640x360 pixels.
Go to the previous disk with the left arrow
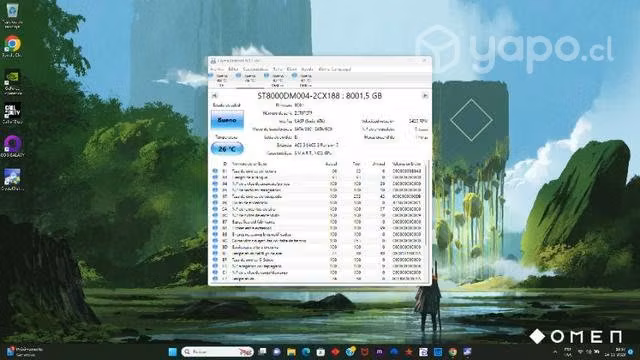pos(214,96)
